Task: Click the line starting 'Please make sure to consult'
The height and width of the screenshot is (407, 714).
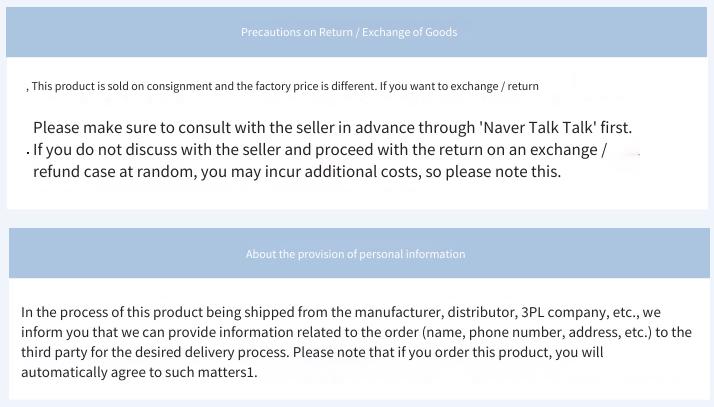Action: tap(332, 128)
